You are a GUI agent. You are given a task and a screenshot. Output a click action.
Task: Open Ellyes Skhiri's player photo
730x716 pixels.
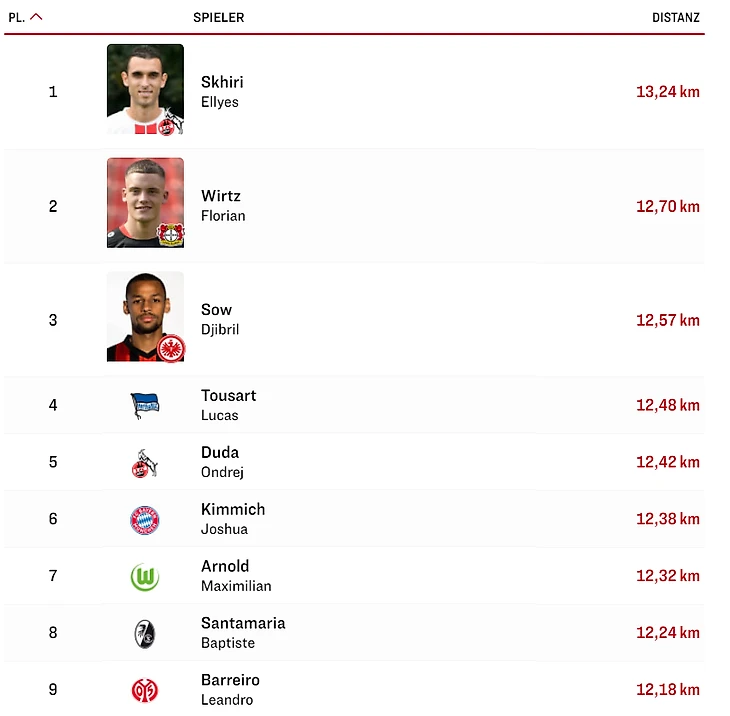pos(145,89)
